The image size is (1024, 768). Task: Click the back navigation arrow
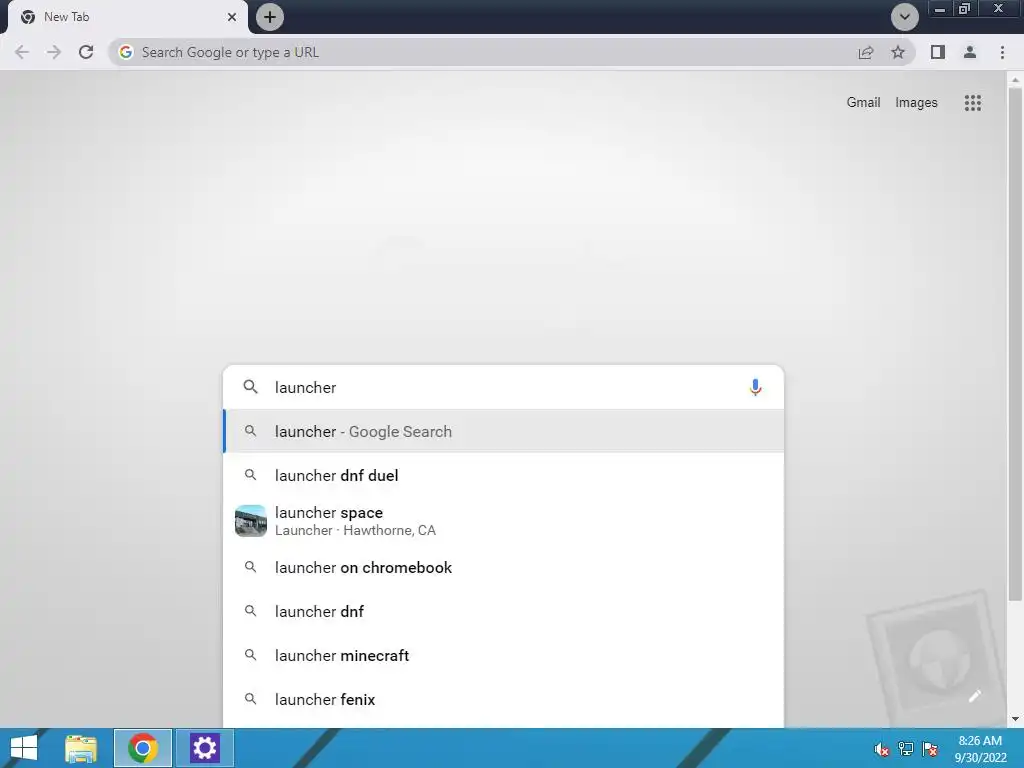click(22, 52)
